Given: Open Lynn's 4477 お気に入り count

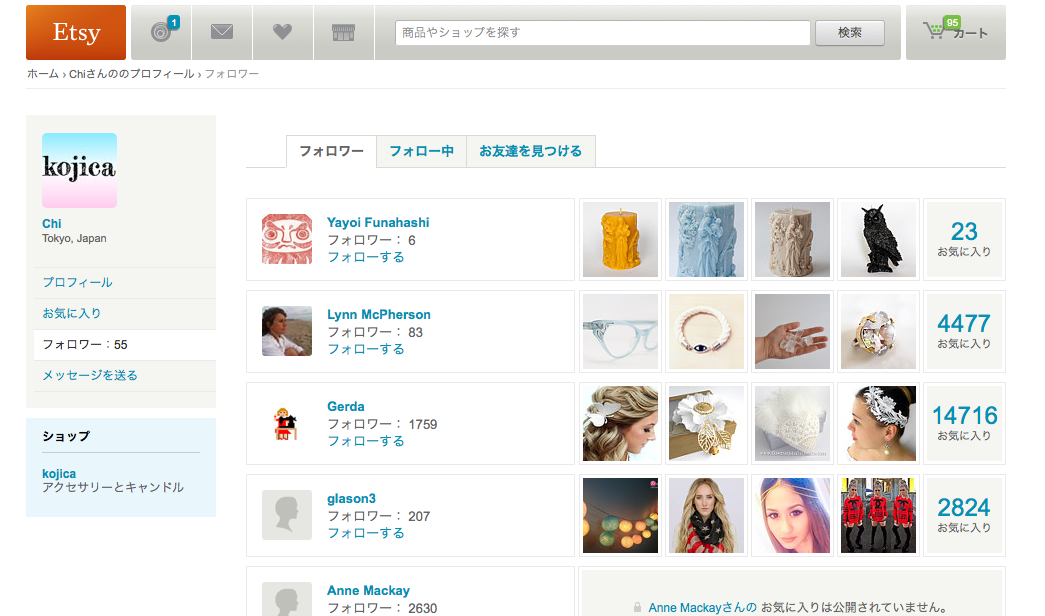Looking at the screenshot, I should [964, 331].
